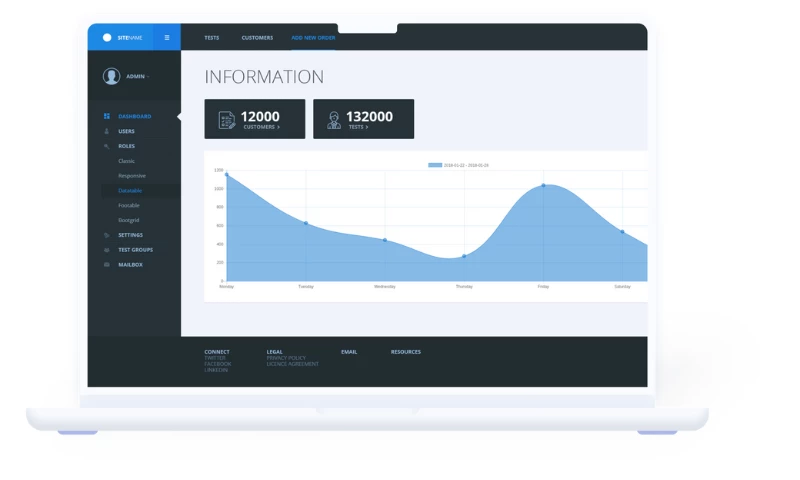
Task: Click the Roles key icon in sidebar
Action: coord(107,146)
